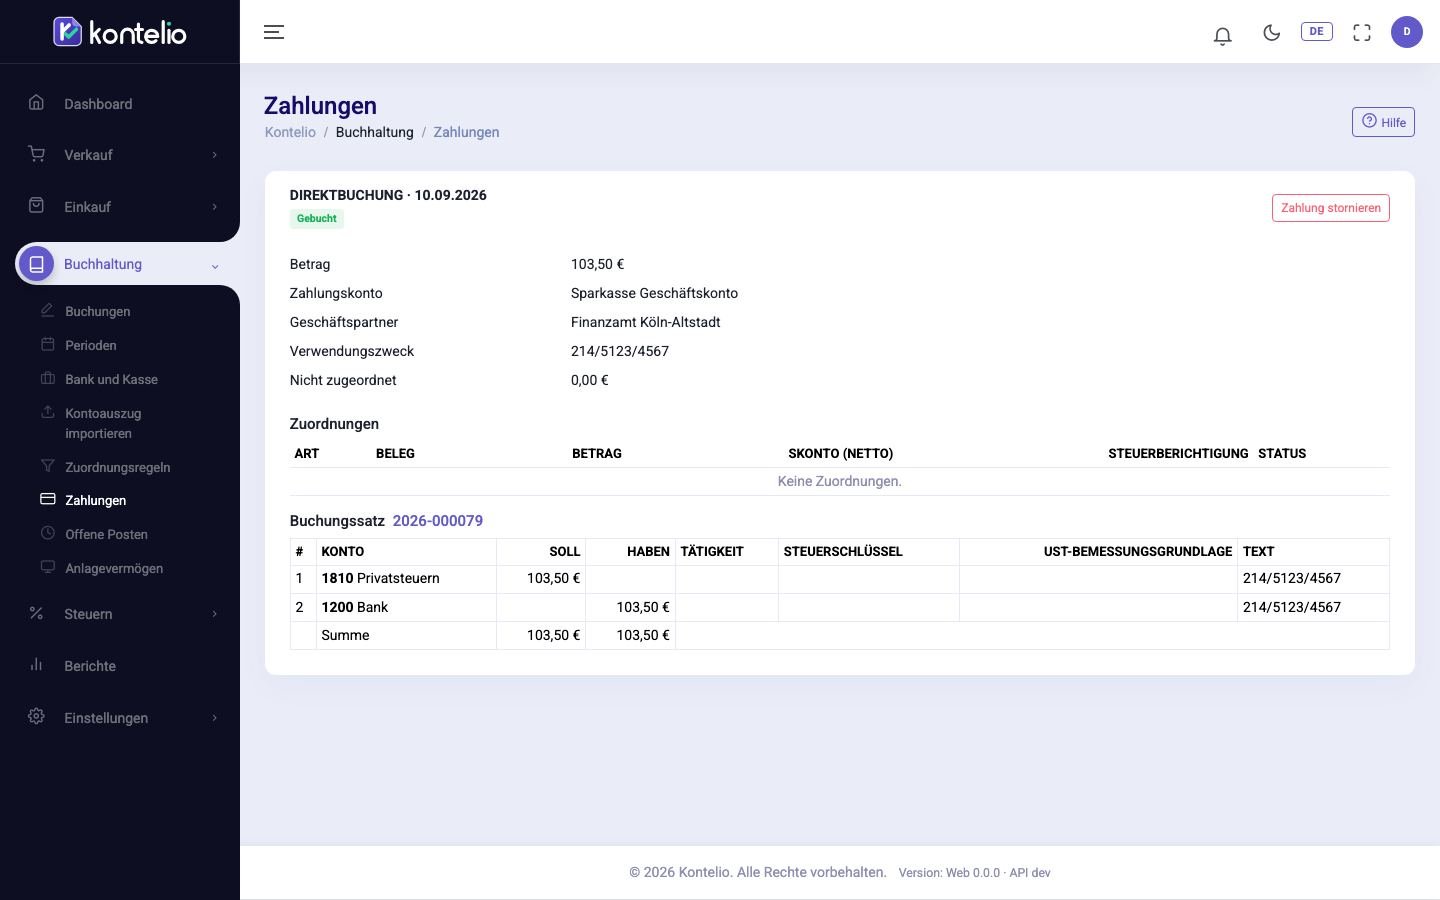Expand the Einstellungen submenu chevron
The width and height of the screenshot is (1440, 900).
(214, 718)
